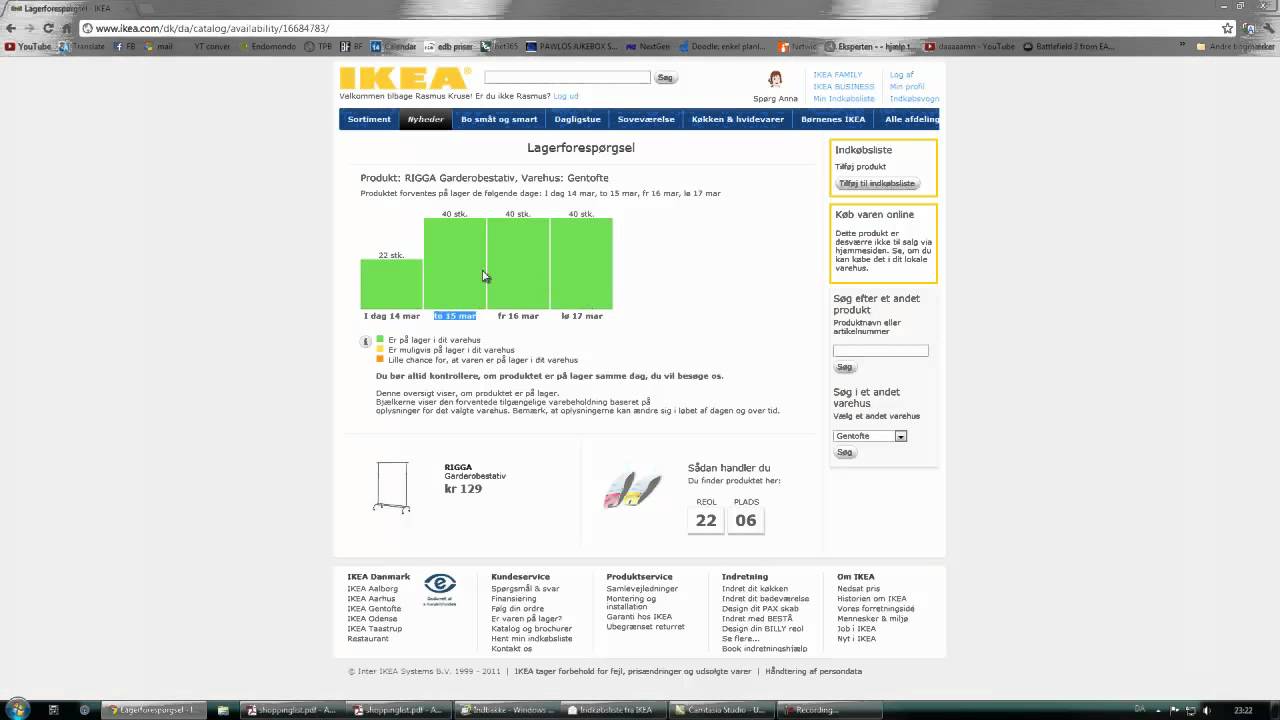Click the PLADS number 06

746,520
